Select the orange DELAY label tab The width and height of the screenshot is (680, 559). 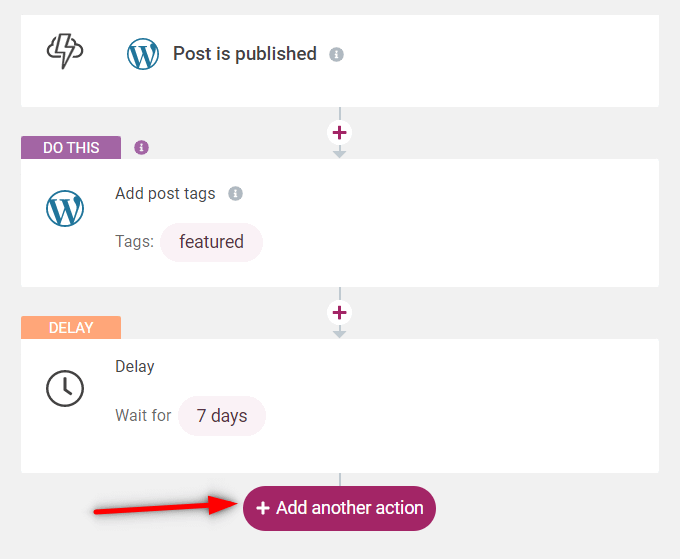pos(71,327)
